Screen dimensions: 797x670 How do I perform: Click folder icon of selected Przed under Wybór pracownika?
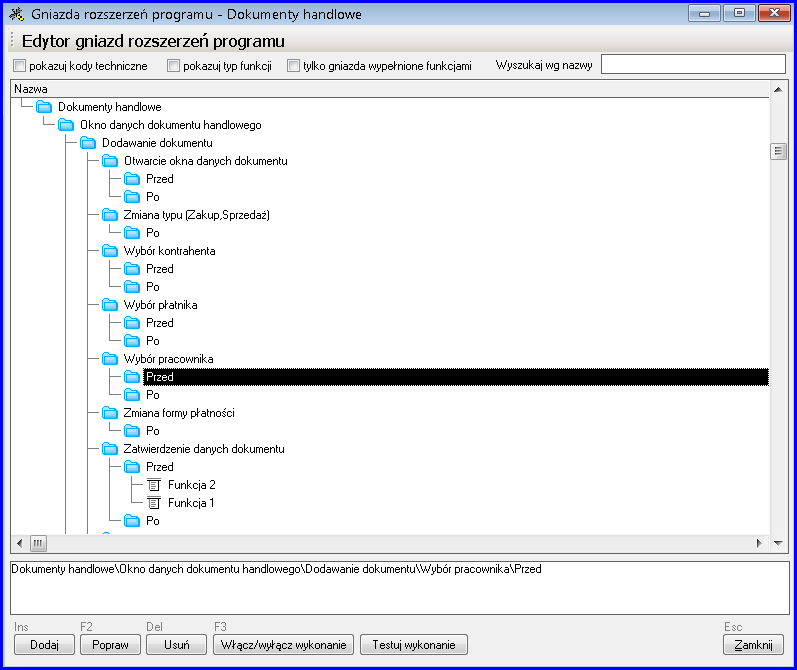[x=132, y=377]
